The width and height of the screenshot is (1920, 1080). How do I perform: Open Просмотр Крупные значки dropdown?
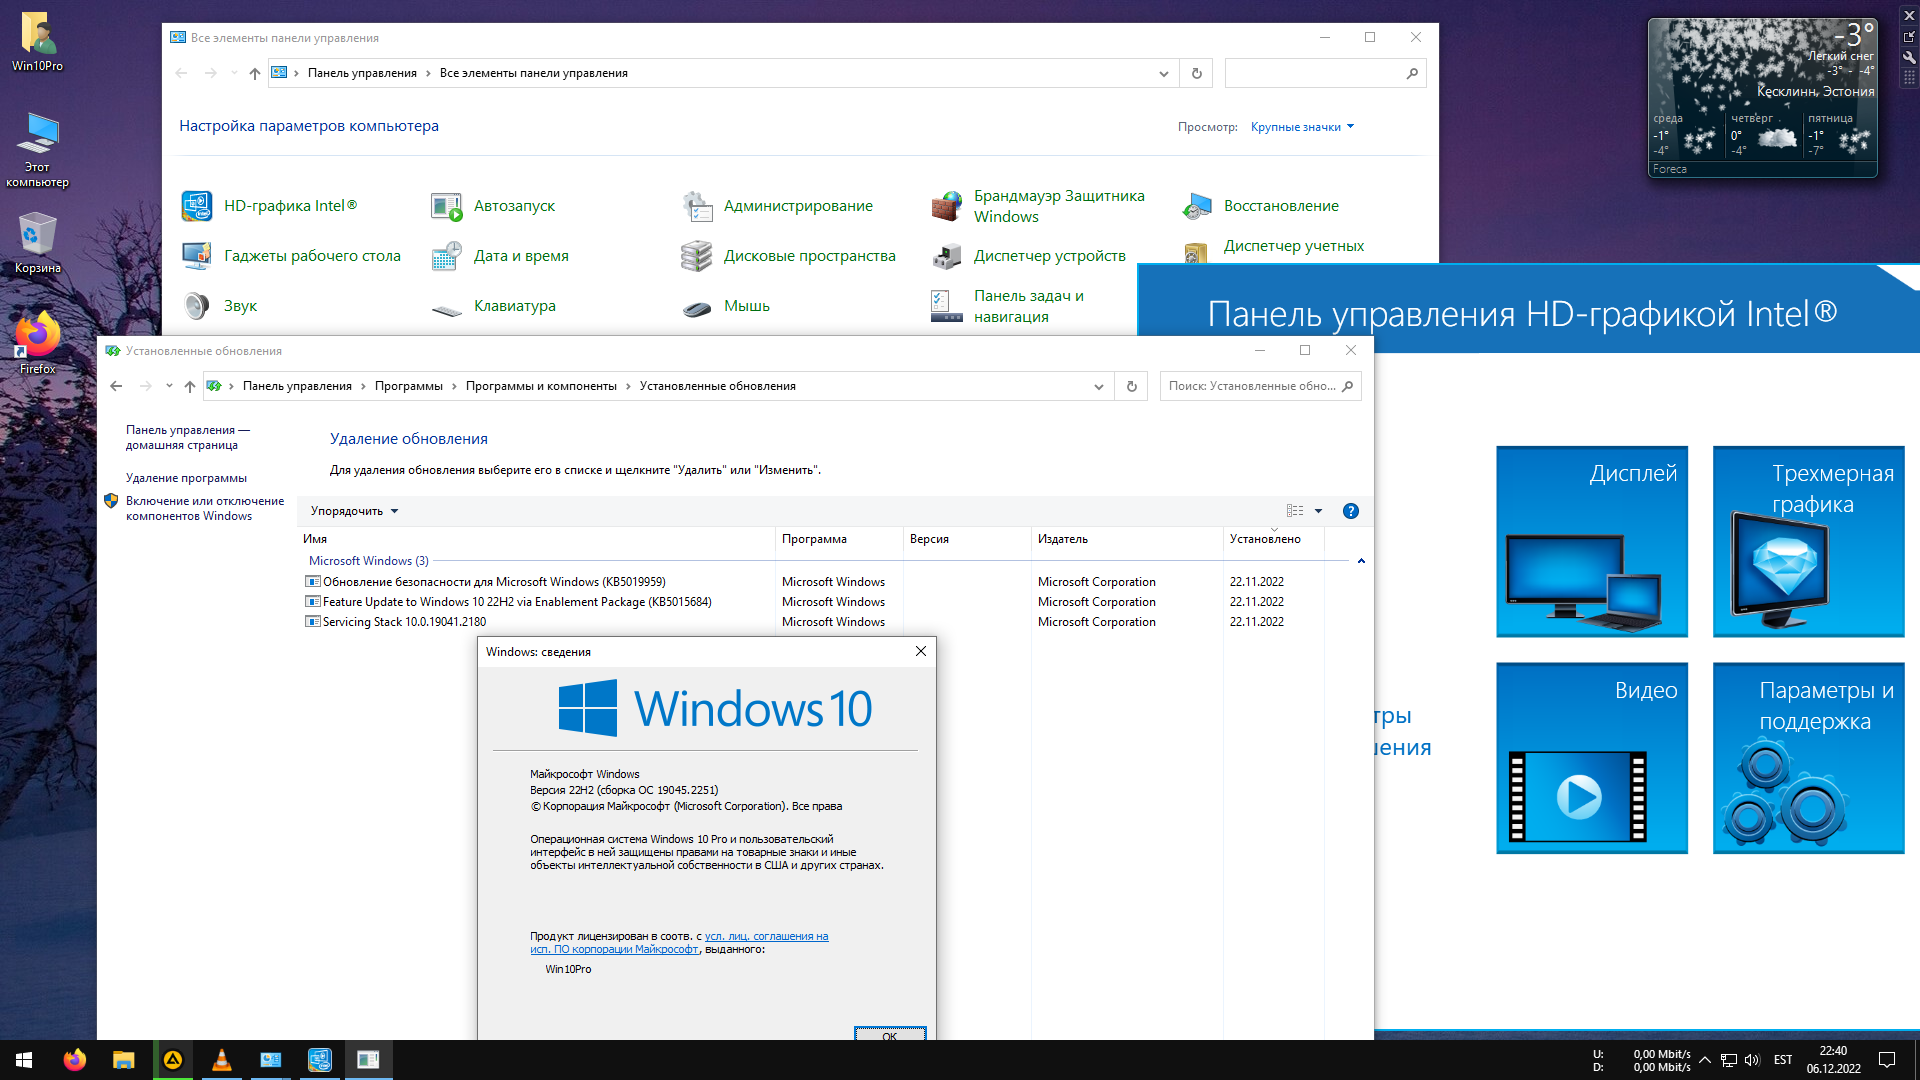click(1302, 127)
